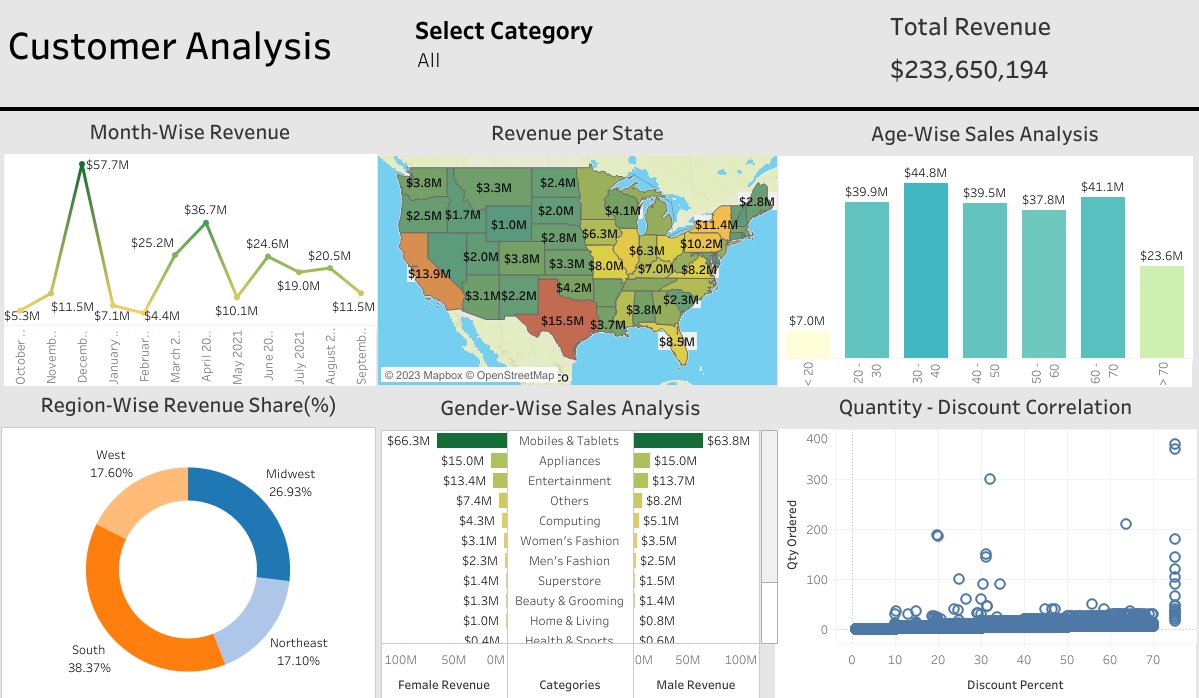Click the Male Revenue axis title
Screen dimensions: 1199x698
click(696, 685)
